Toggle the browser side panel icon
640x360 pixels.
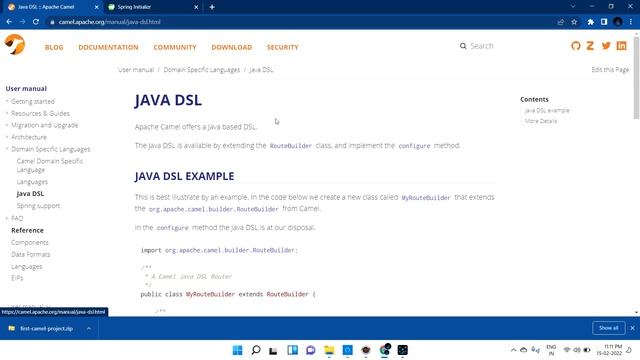604,22
